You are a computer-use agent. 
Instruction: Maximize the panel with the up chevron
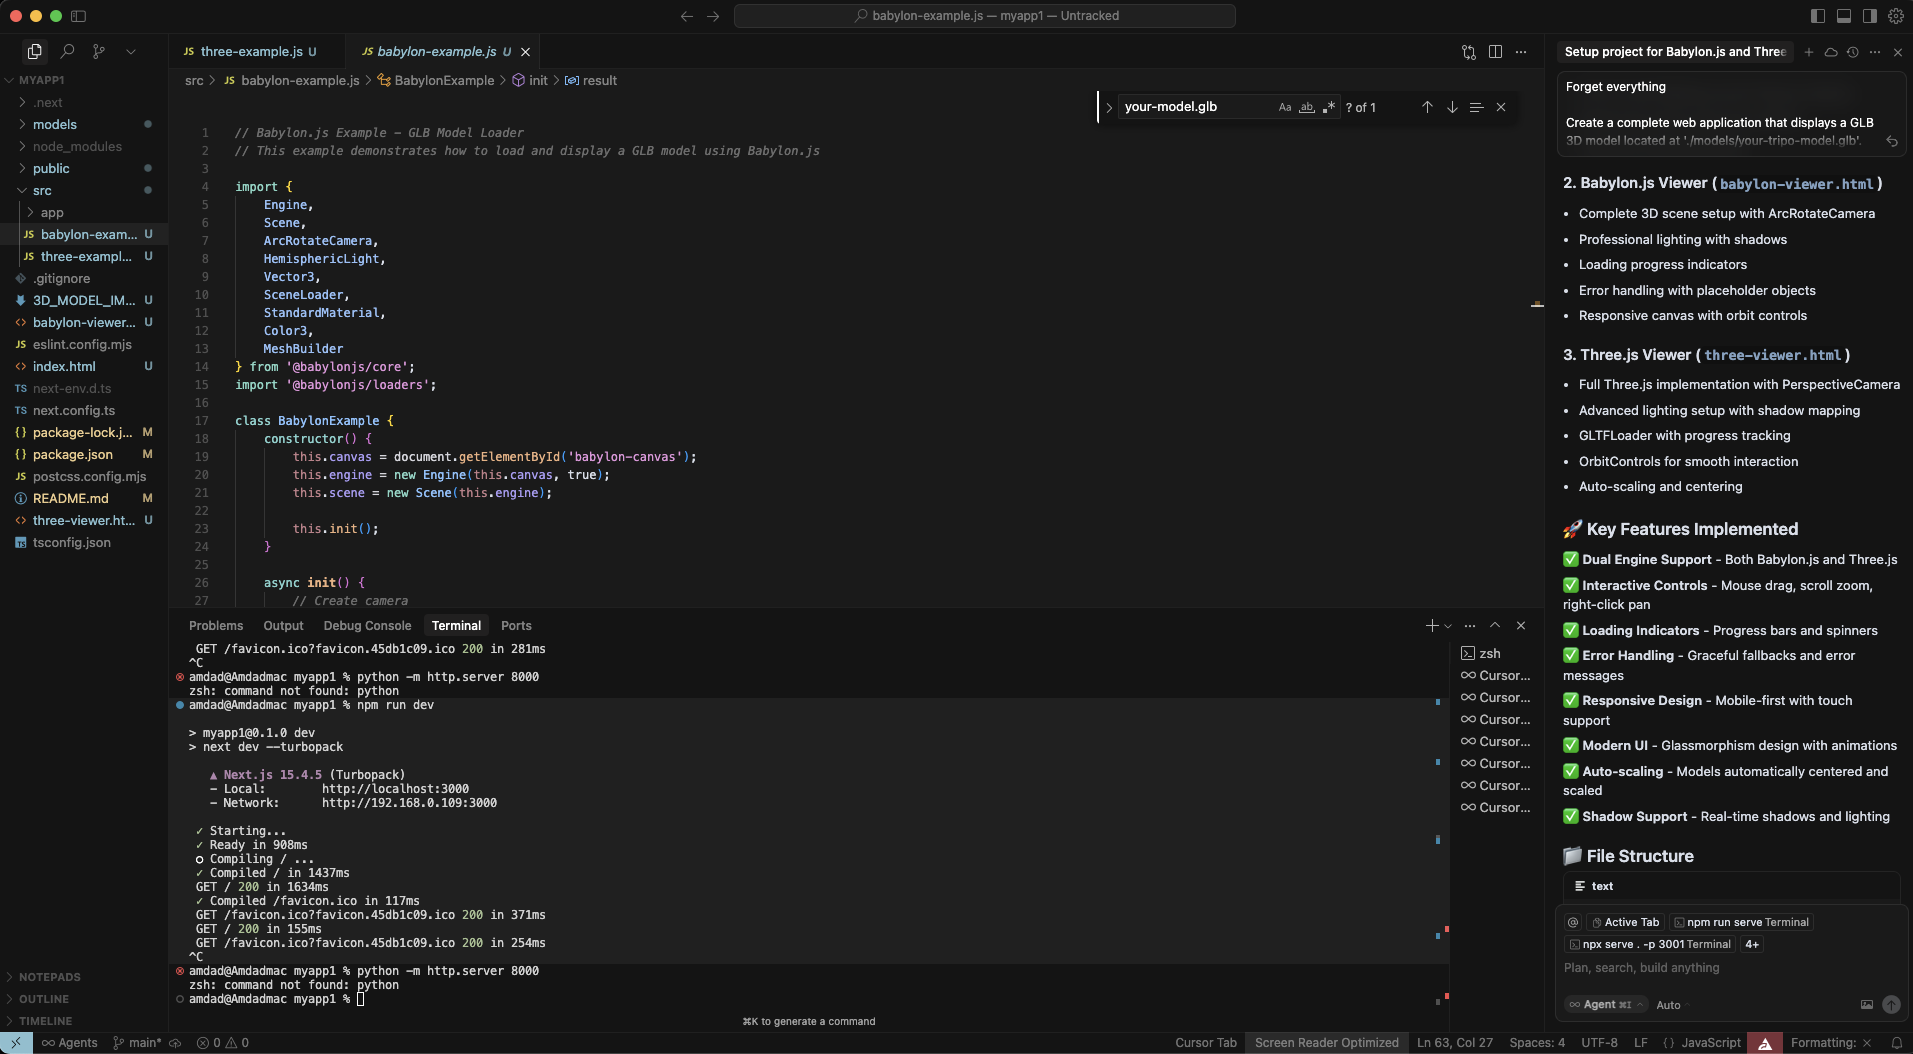click(x=1495, y=626)
